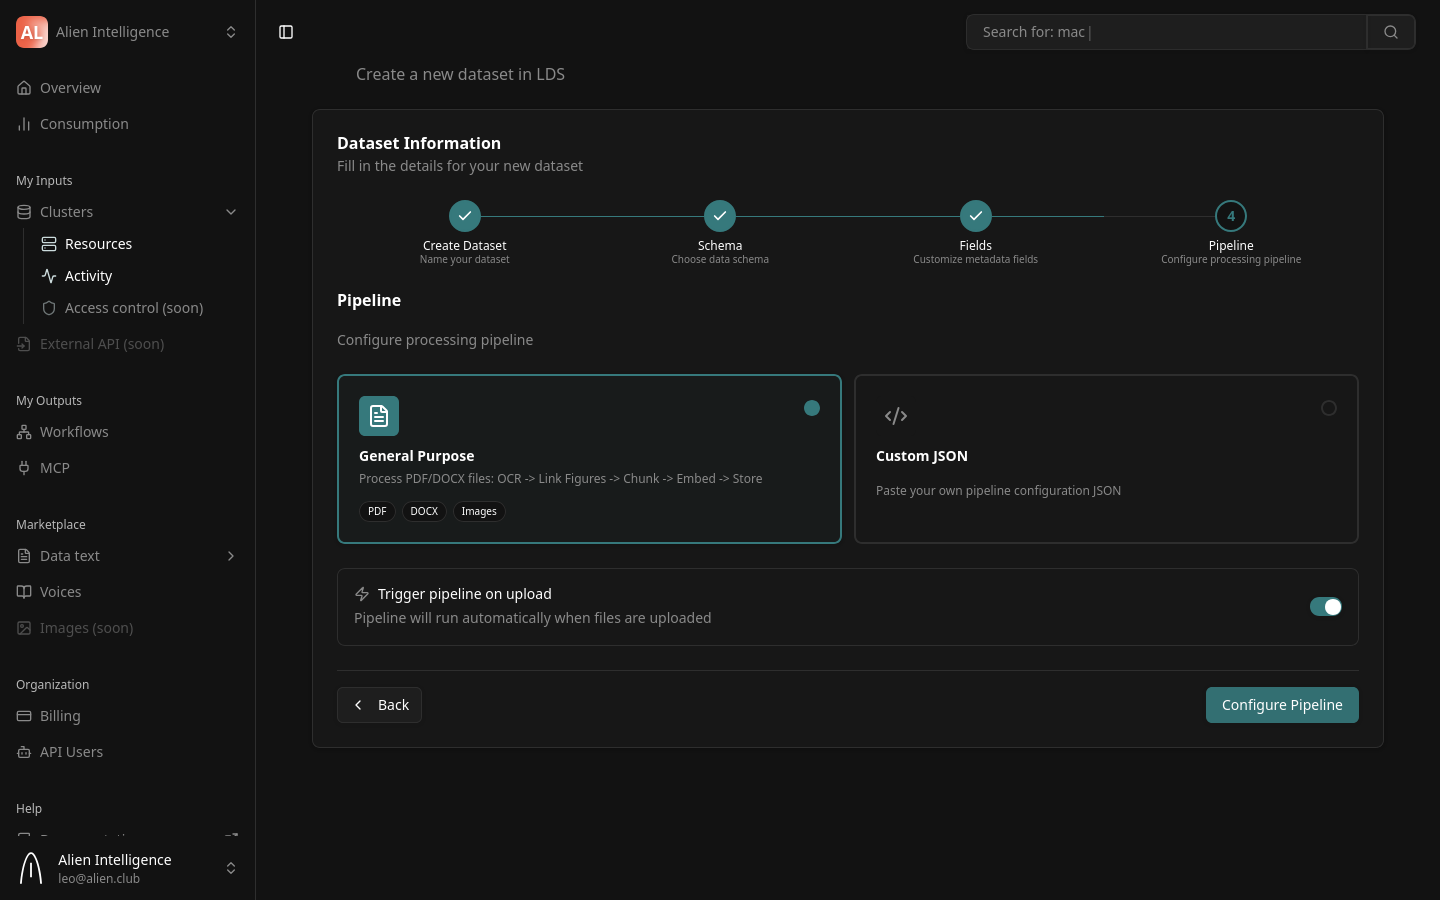1440x900 pixels.
Task: Open Billing via its card icon
Action: tap(24, 716)
